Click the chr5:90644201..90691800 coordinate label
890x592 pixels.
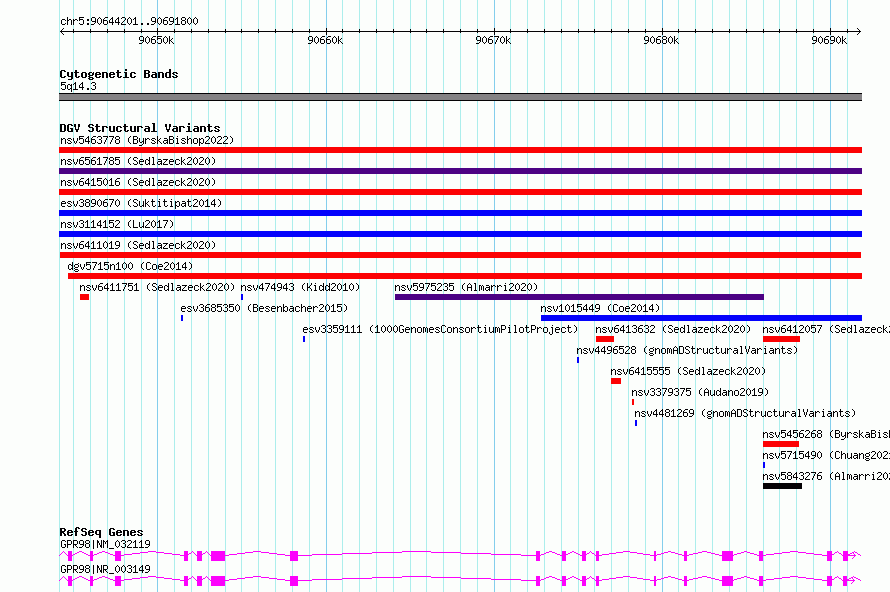click(x=129, y=22)
